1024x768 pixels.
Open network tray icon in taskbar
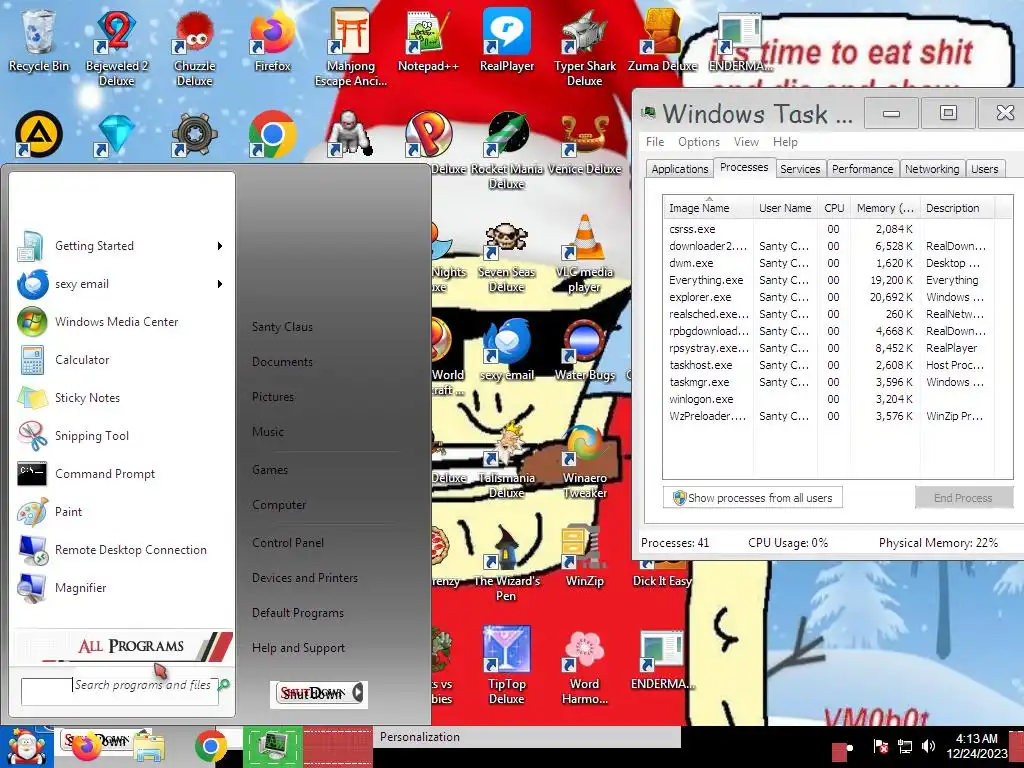[x=904, y=746]
